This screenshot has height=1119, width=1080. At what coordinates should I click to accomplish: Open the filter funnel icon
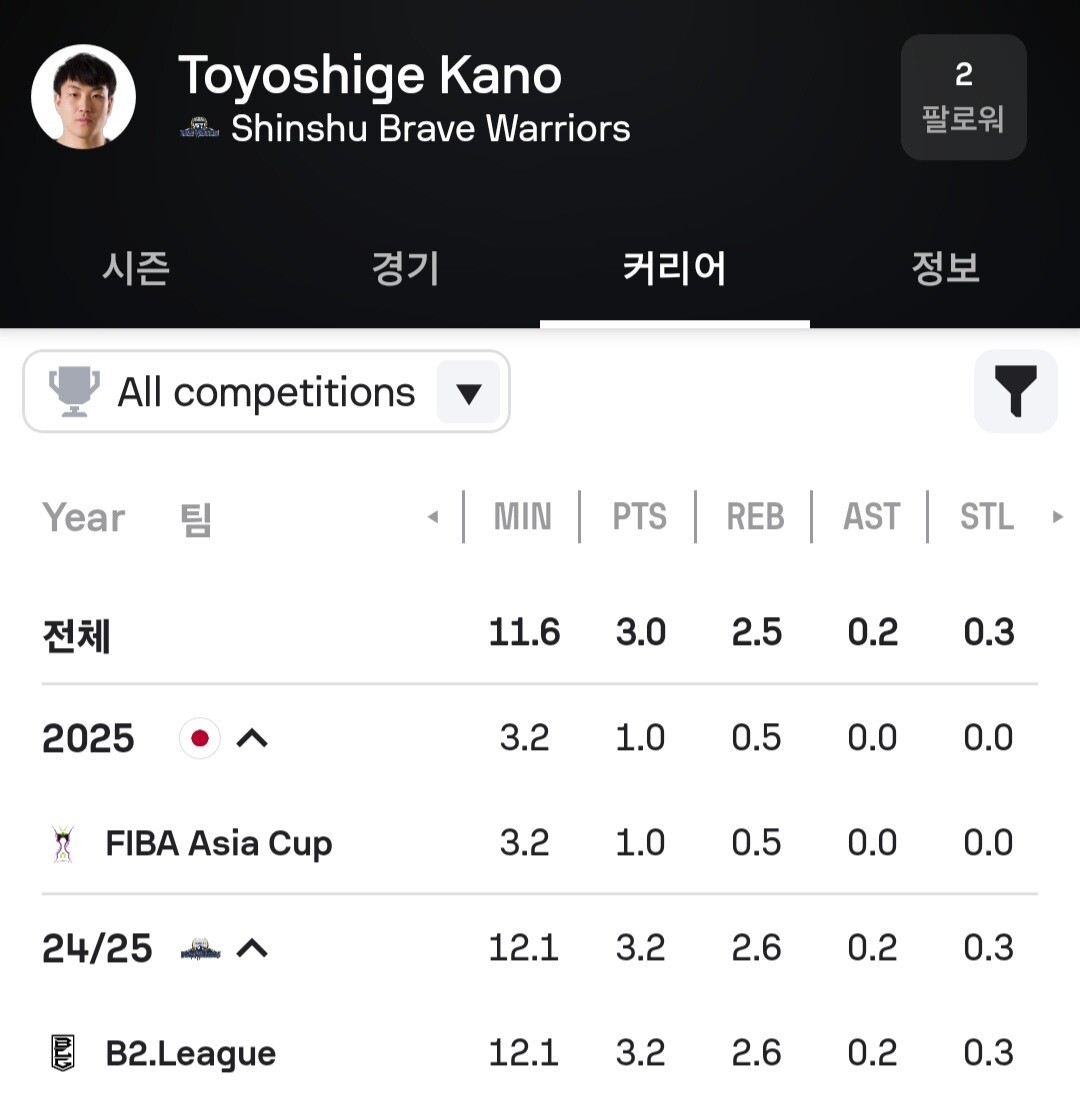[1015, 391]
